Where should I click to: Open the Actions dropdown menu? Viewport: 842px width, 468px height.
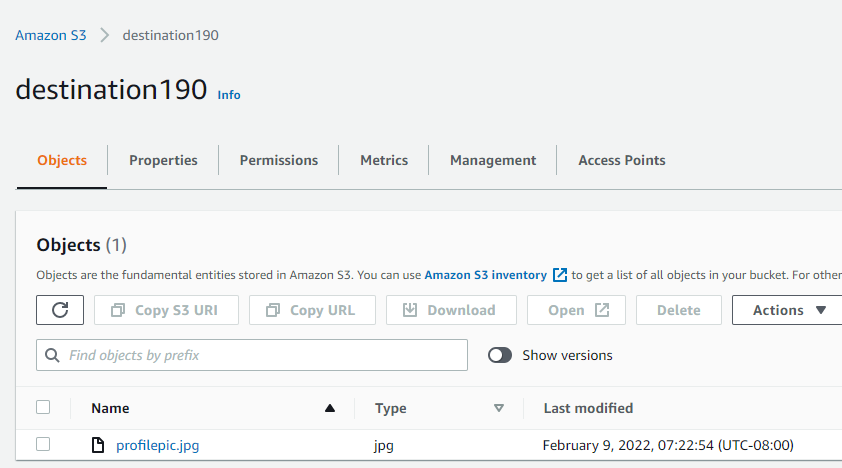(789, 310)
